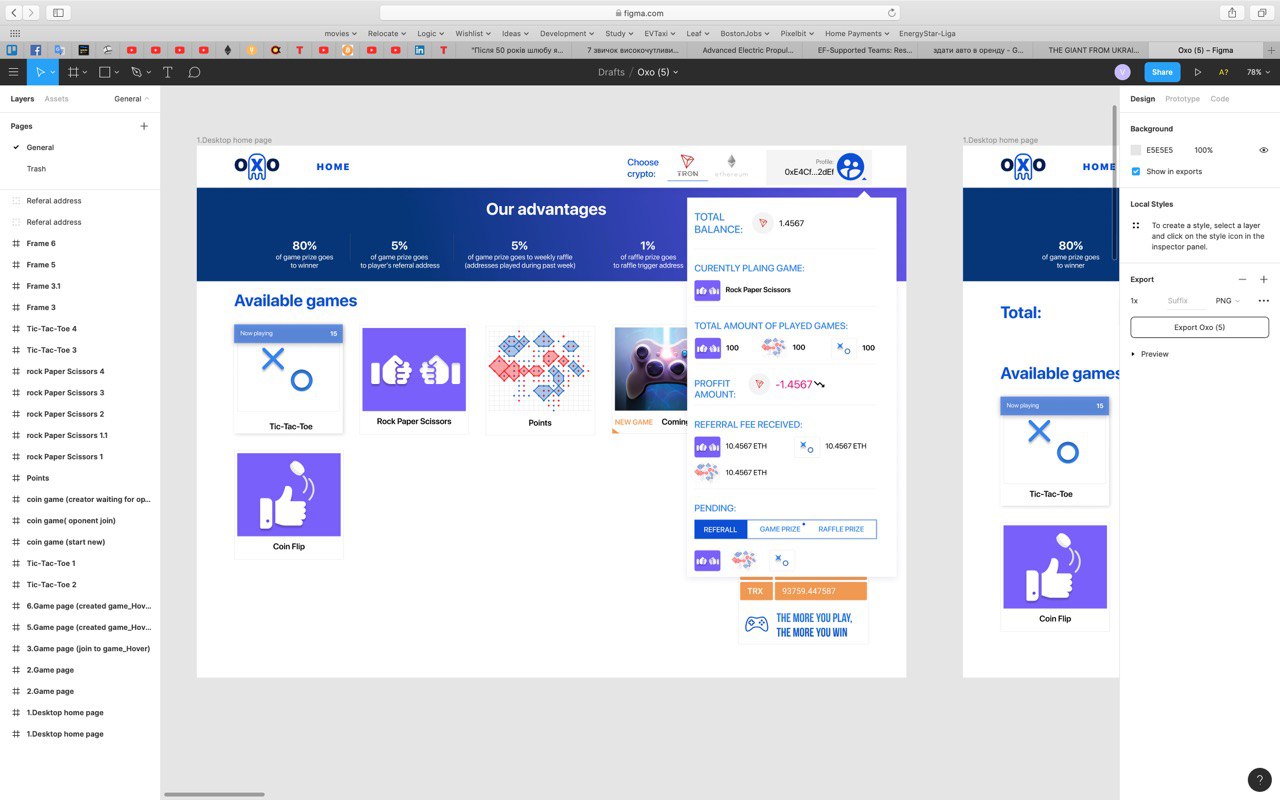Reload the page in address bar

click(x=891, y=13)
